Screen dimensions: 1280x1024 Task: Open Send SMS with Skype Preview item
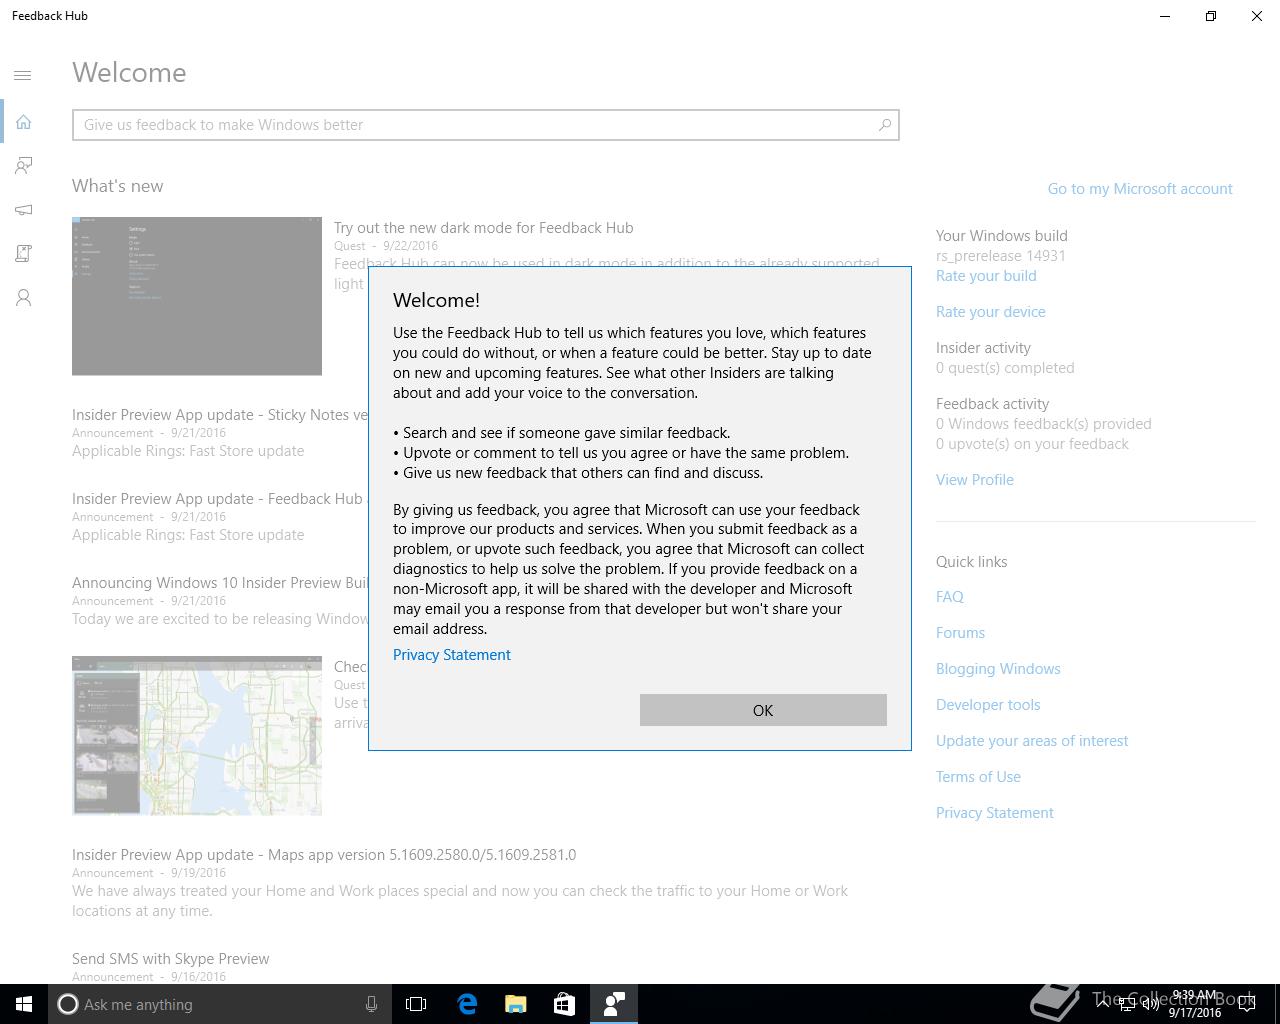170,959
